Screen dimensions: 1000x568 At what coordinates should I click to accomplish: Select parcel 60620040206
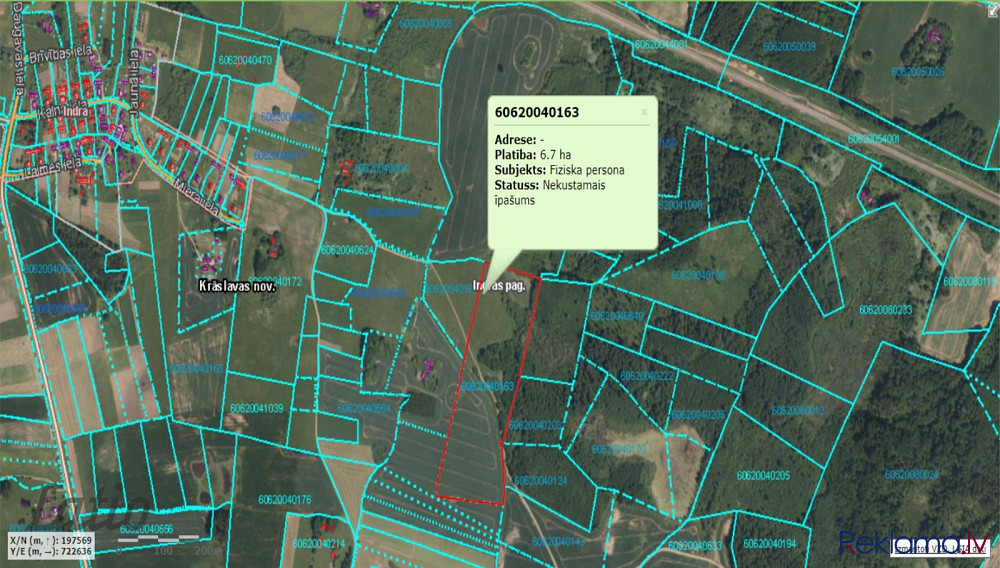(x=698, y=415)
